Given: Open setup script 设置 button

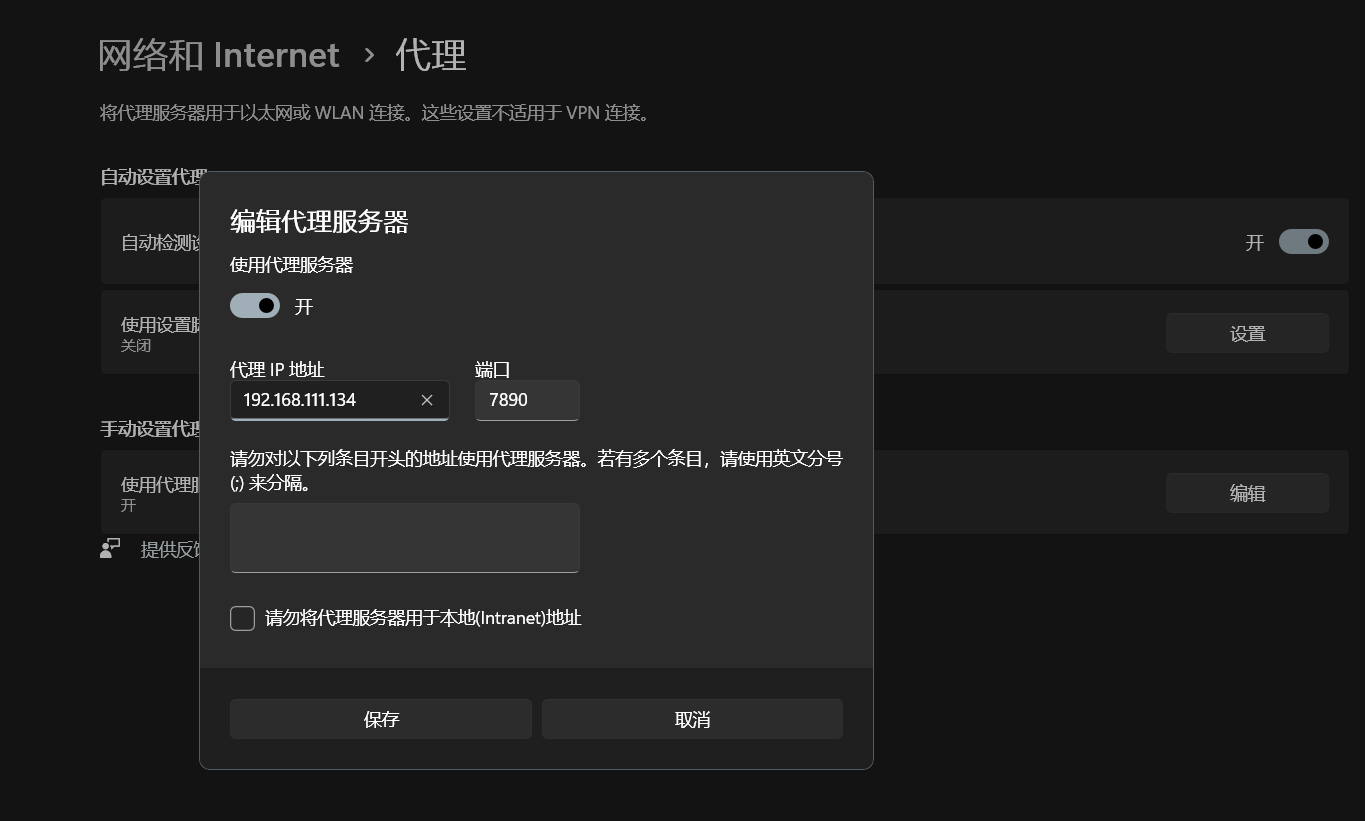Looking at the screenshot, I should (x=1247, y=333).
